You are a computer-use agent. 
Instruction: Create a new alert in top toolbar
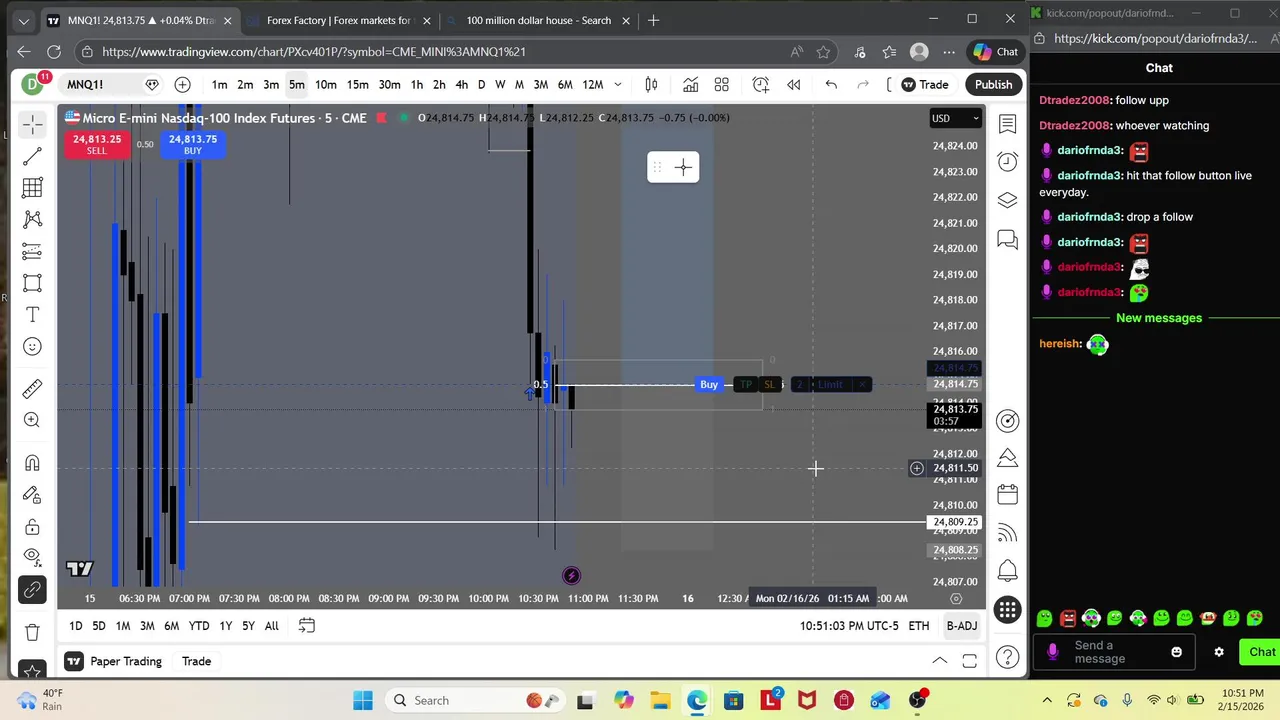[x=761, y=85]
